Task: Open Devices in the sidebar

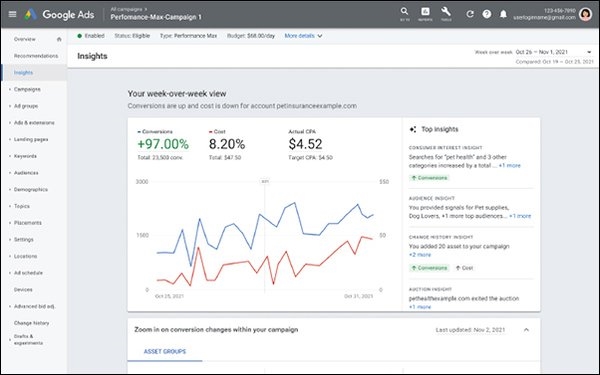Action: 23,290
